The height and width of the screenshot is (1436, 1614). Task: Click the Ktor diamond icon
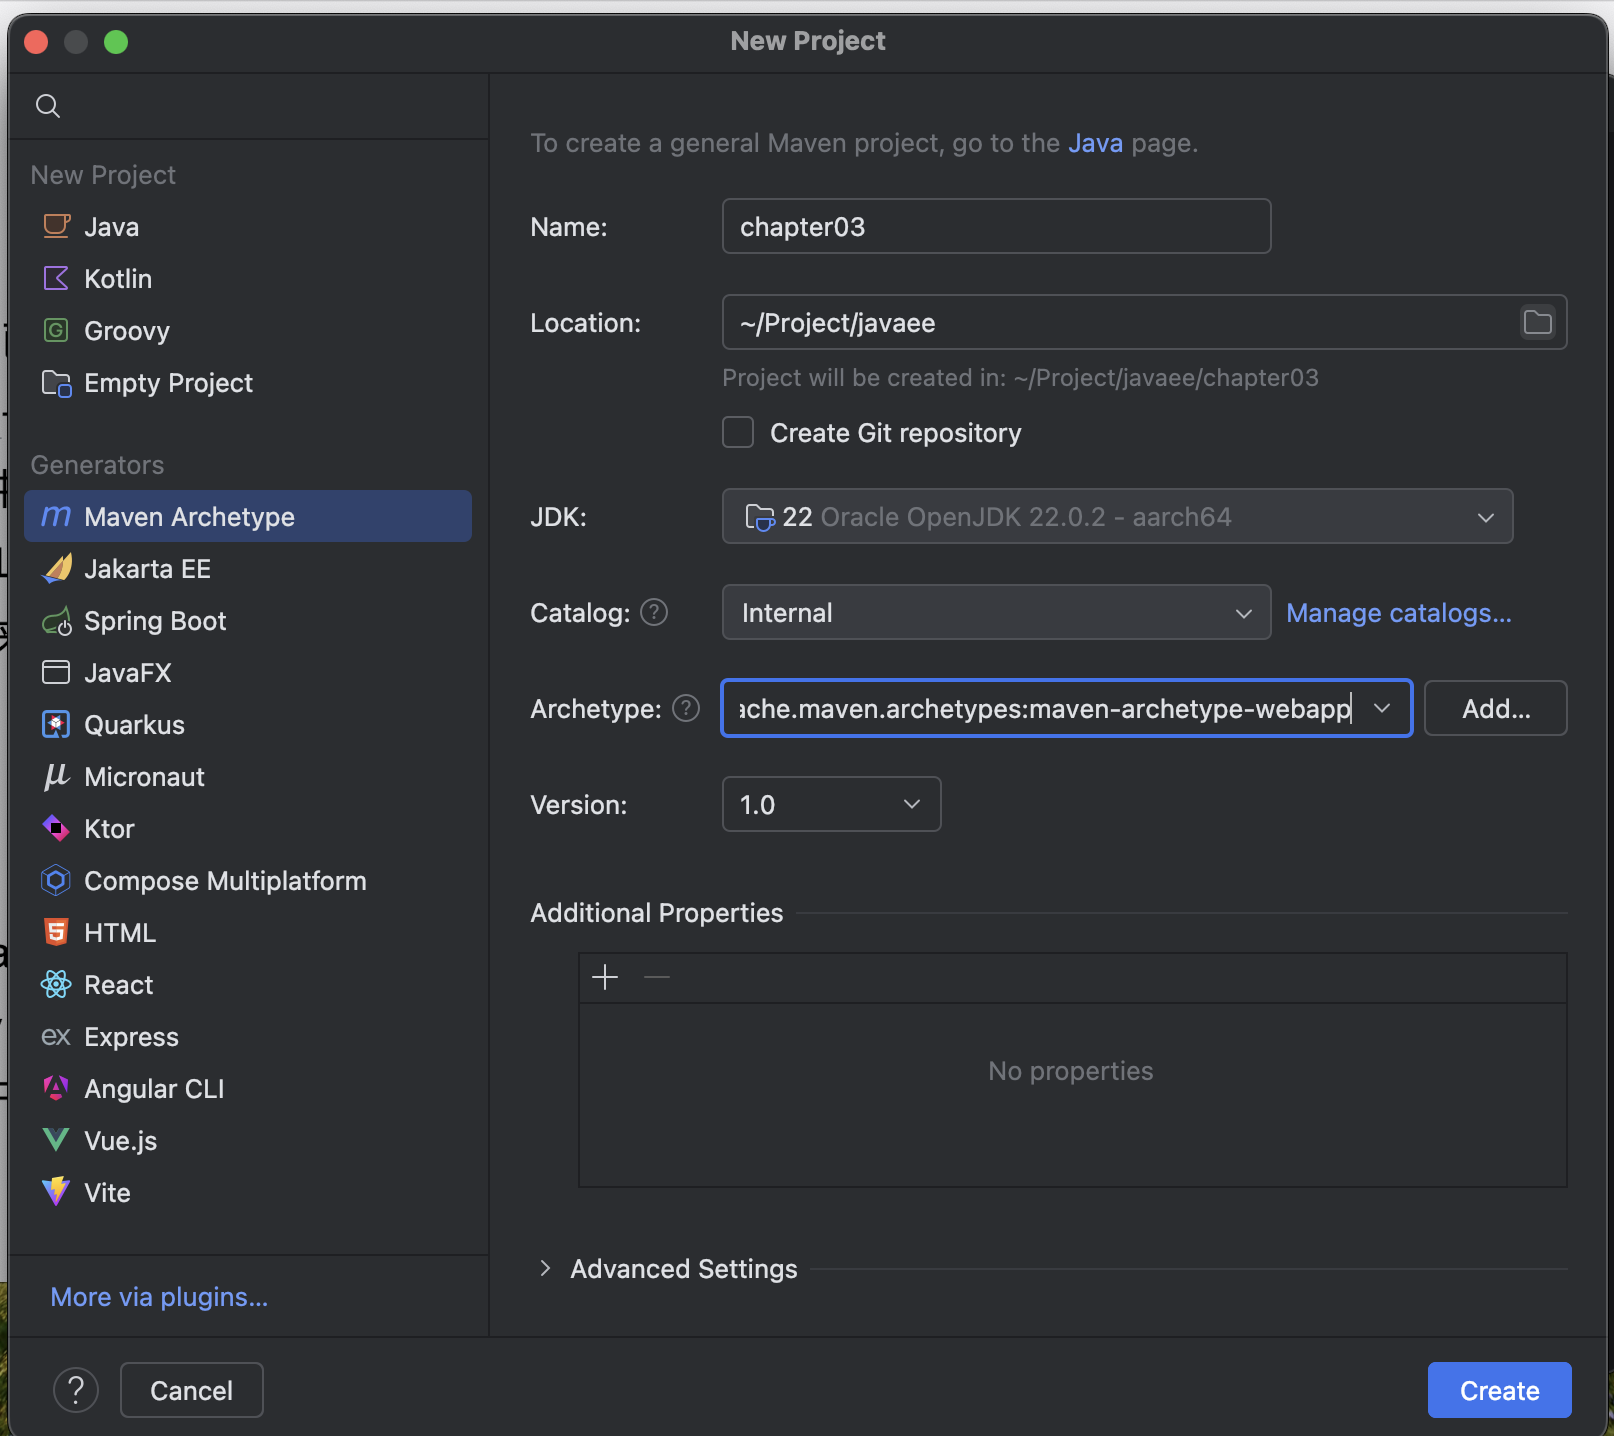click(56, 828)
